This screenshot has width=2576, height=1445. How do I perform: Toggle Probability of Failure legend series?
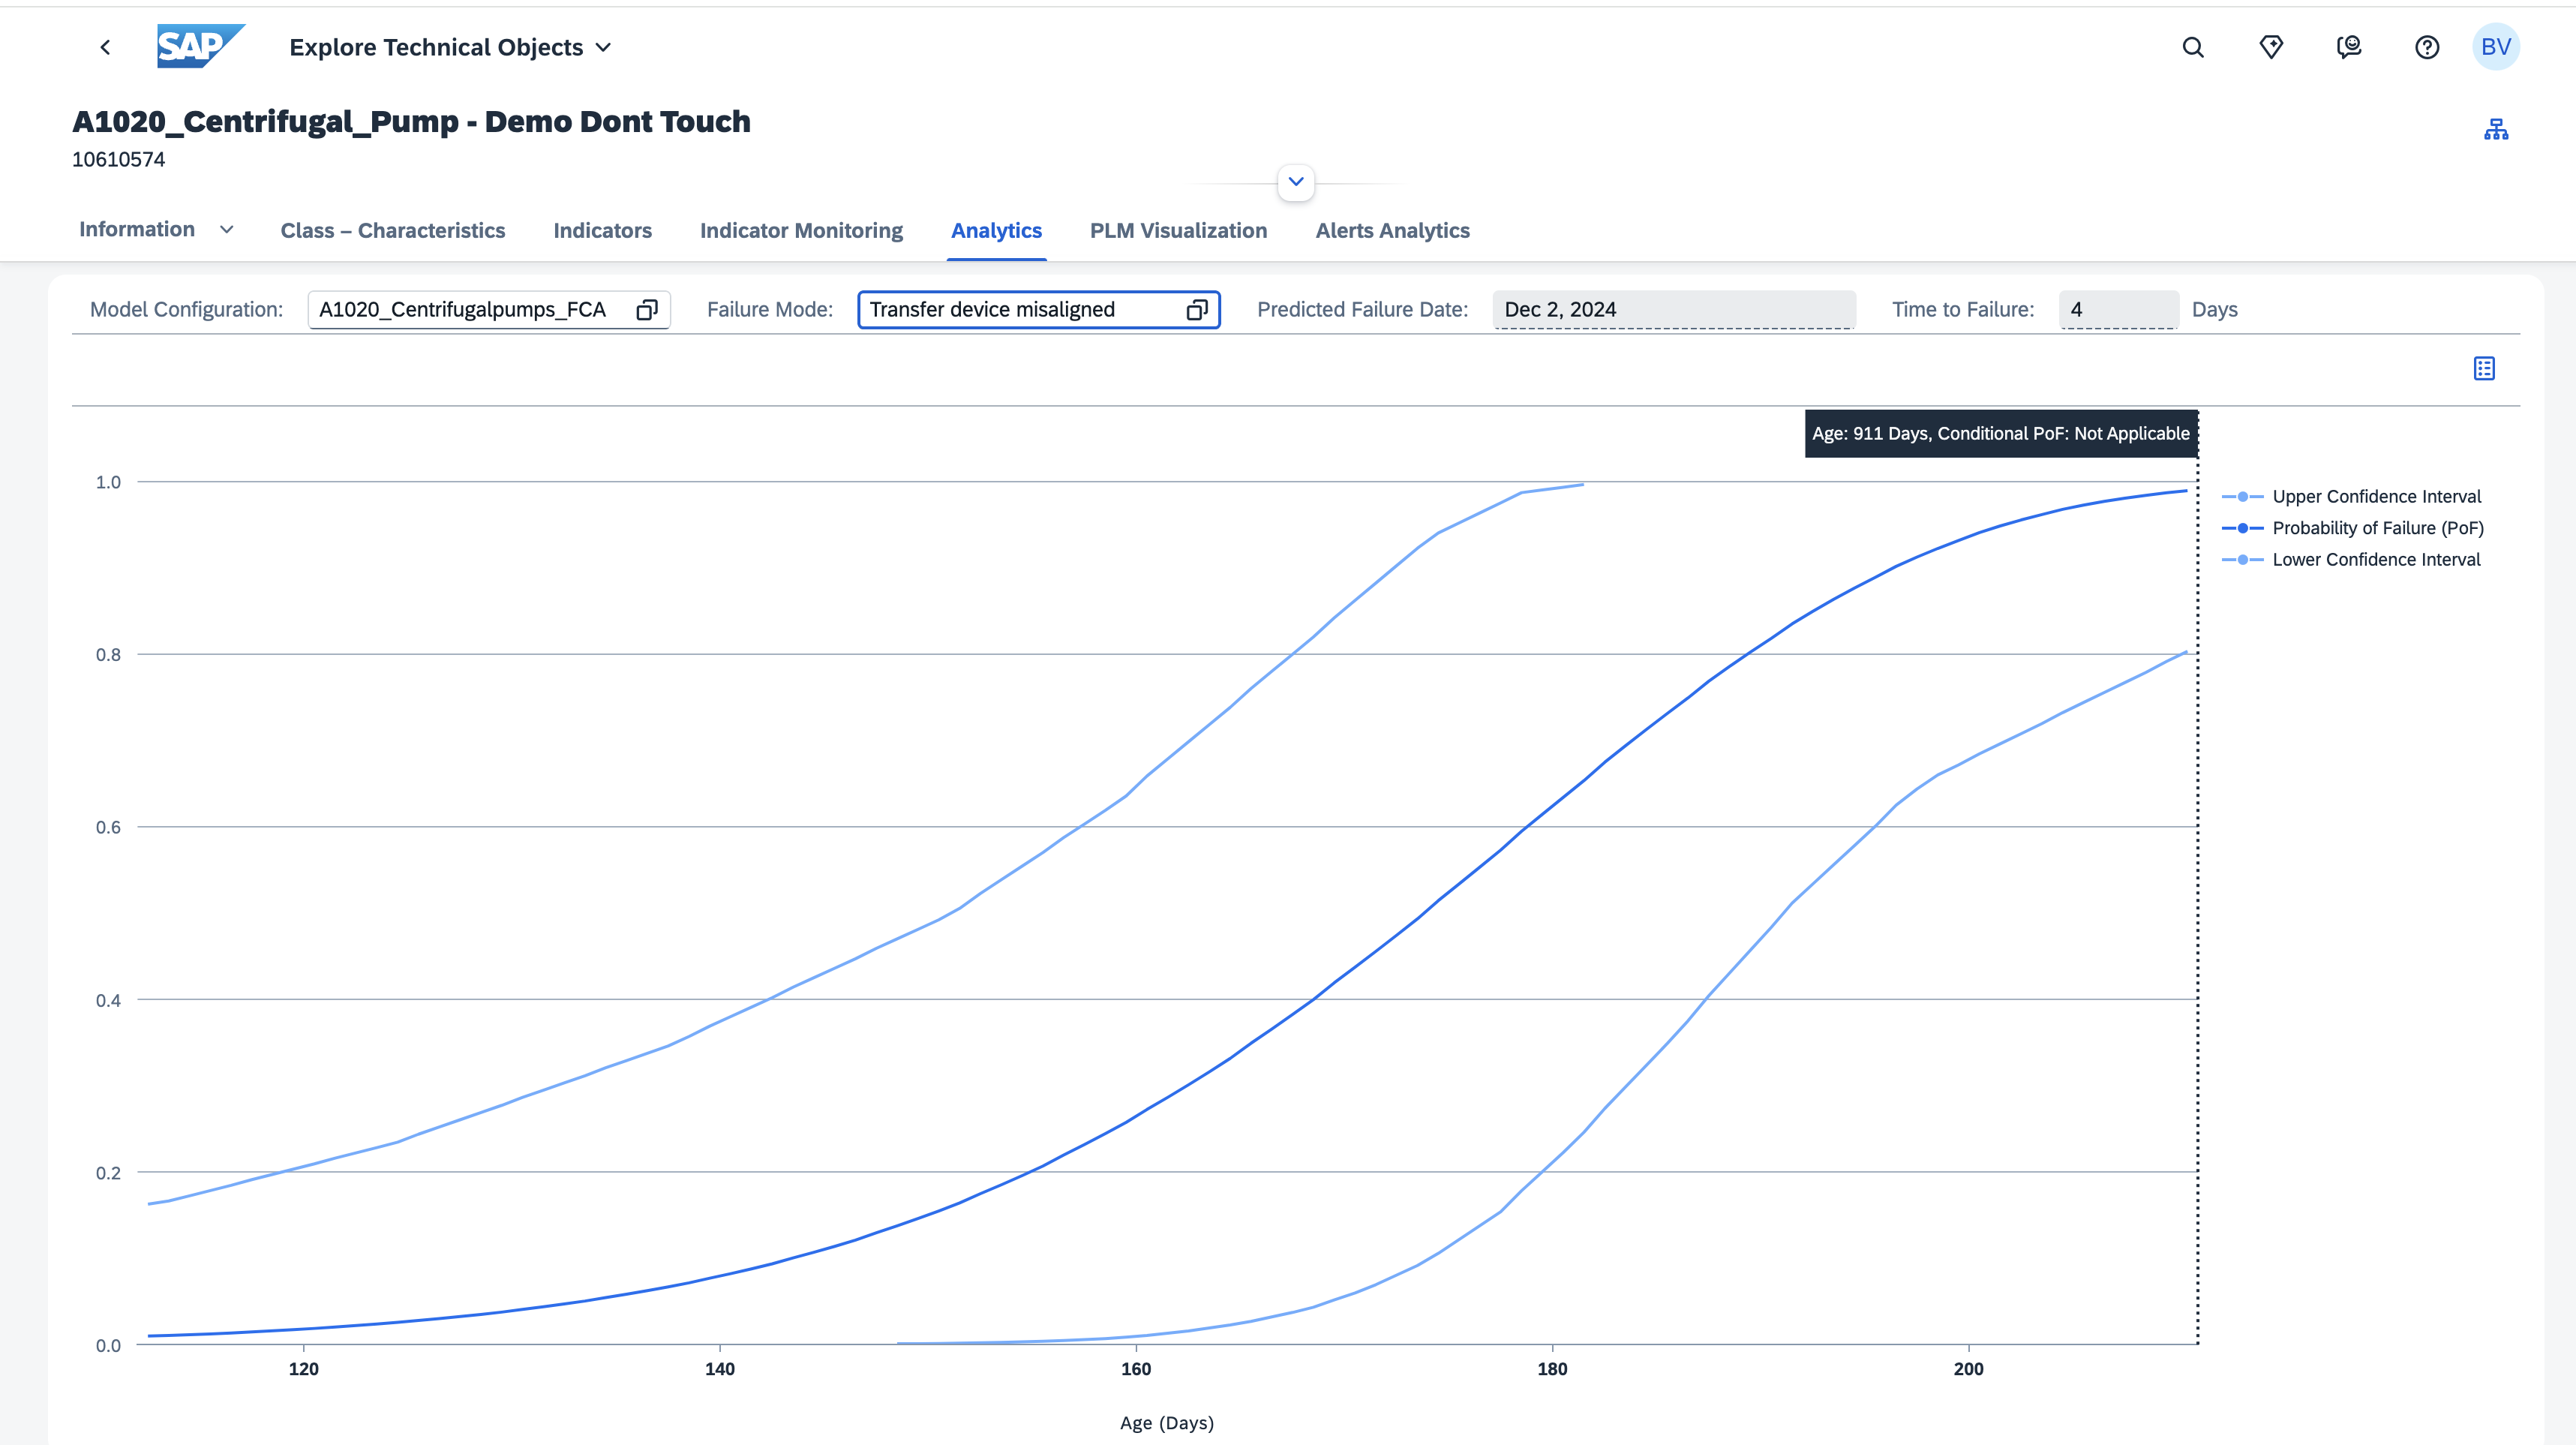coord(2377,528)
